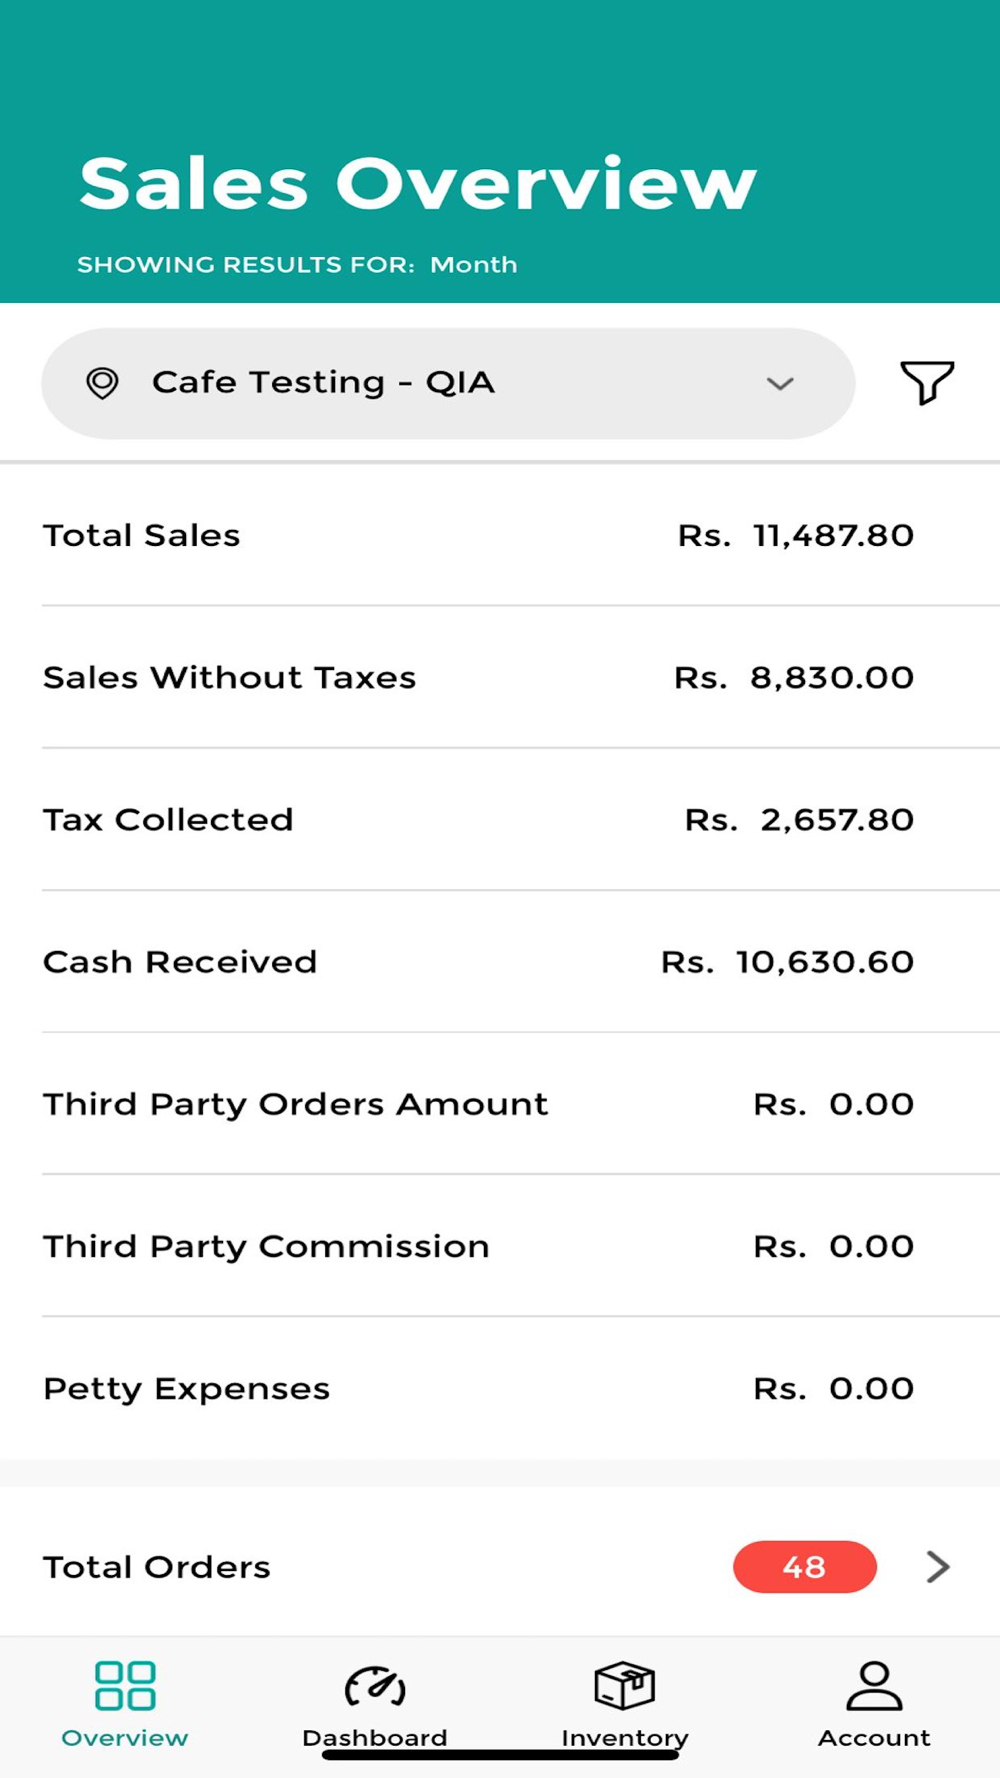Screen dimensions: 1000x1778
Task: Switch to the Dashboard tab label
Action: point(375,1738)
